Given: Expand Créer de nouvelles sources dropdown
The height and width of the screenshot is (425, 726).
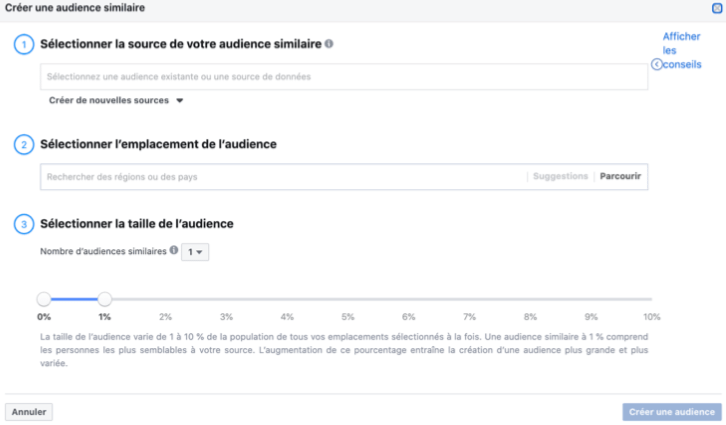Looking at the screenshot, I should click(x=116, y=100).
